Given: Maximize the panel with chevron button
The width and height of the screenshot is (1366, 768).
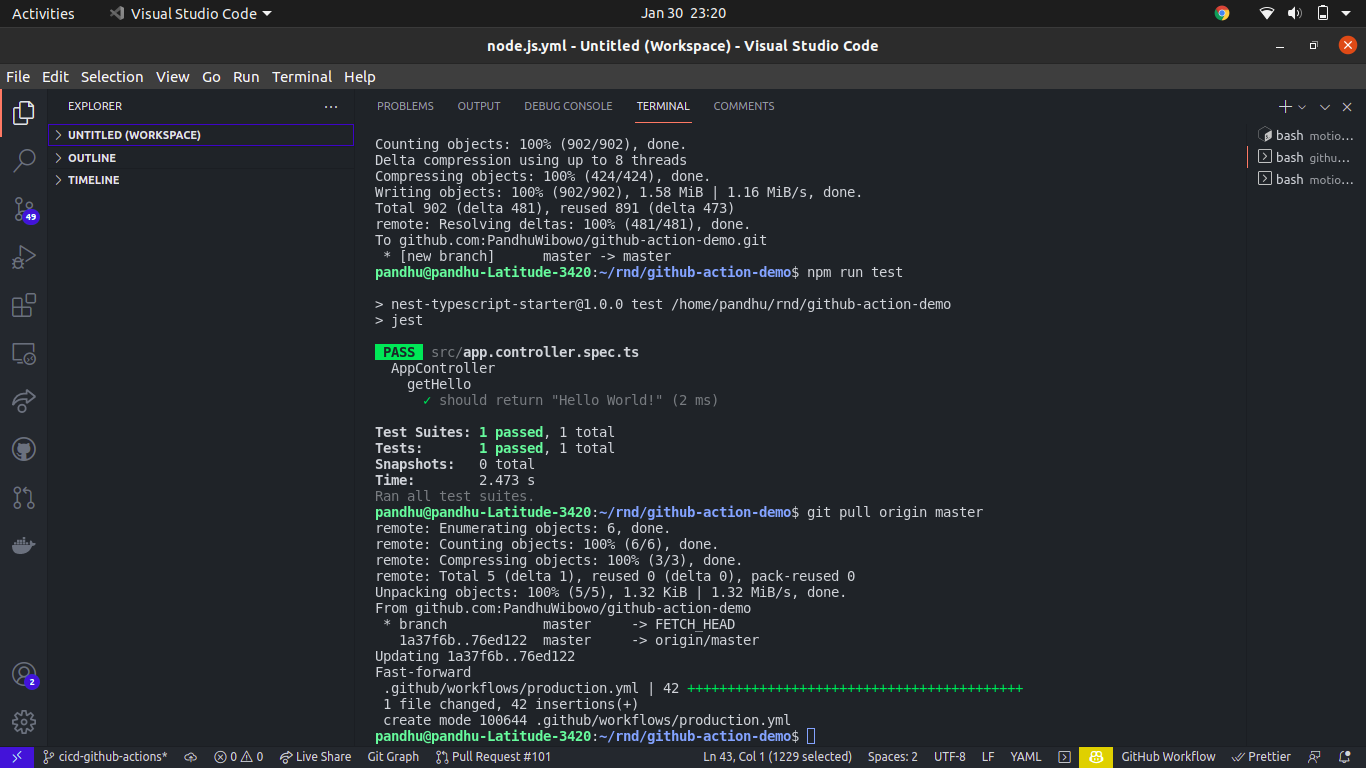Looking at the screenshot, I should coord(1325,107).
